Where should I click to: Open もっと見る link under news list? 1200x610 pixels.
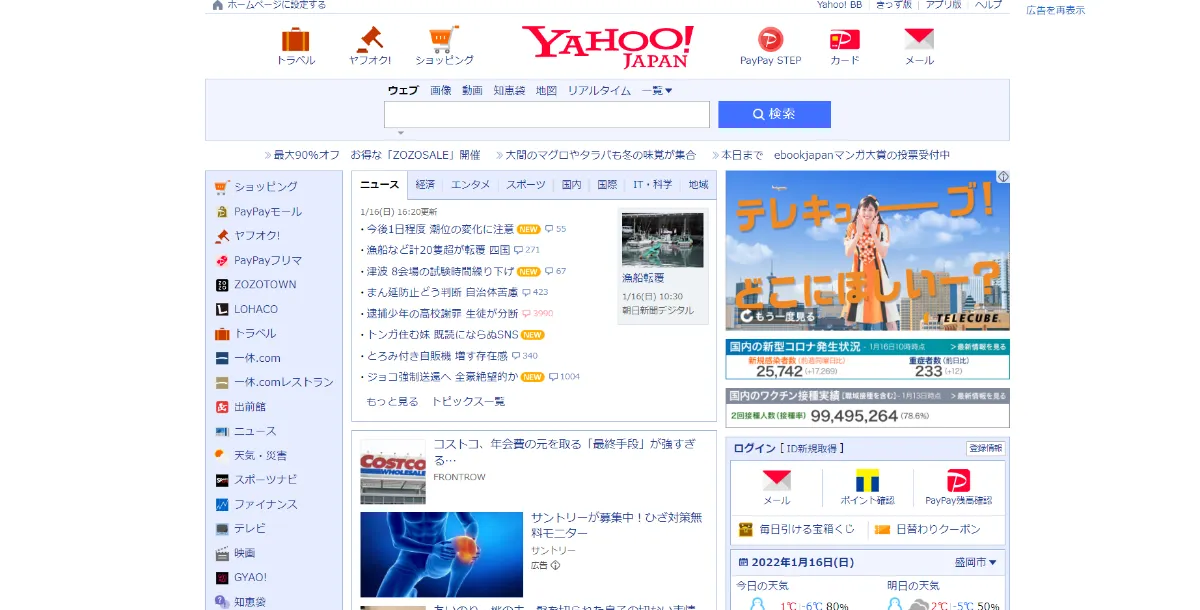pyautogui.click(x=392, y=401)
